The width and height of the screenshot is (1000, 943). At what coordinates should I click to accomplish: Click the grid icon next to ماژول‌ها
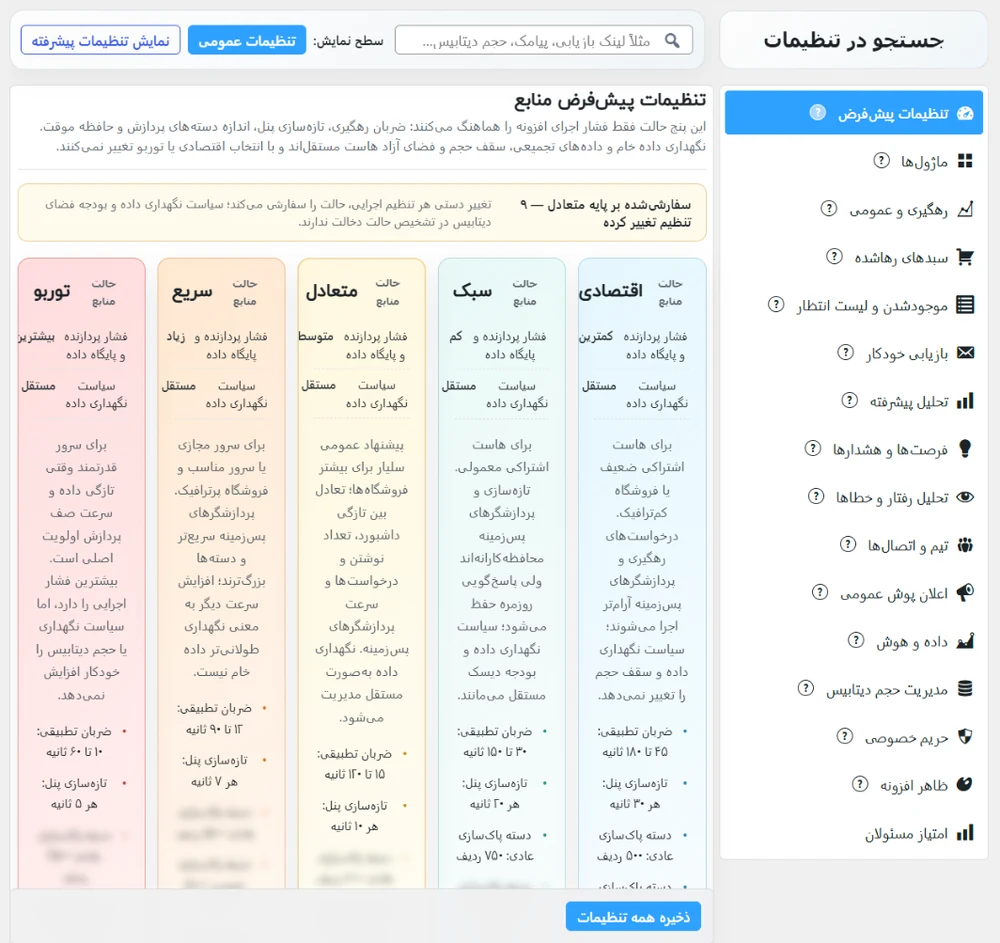[x=965, y=161]
